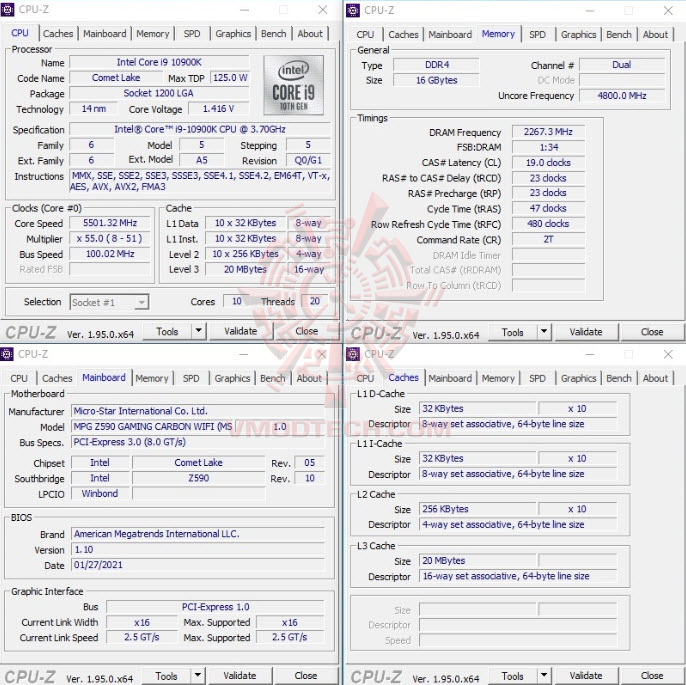This screenshot has height=685, width=686.
Task: Click Close button in CPU window
Action: [x=306, y=331]
